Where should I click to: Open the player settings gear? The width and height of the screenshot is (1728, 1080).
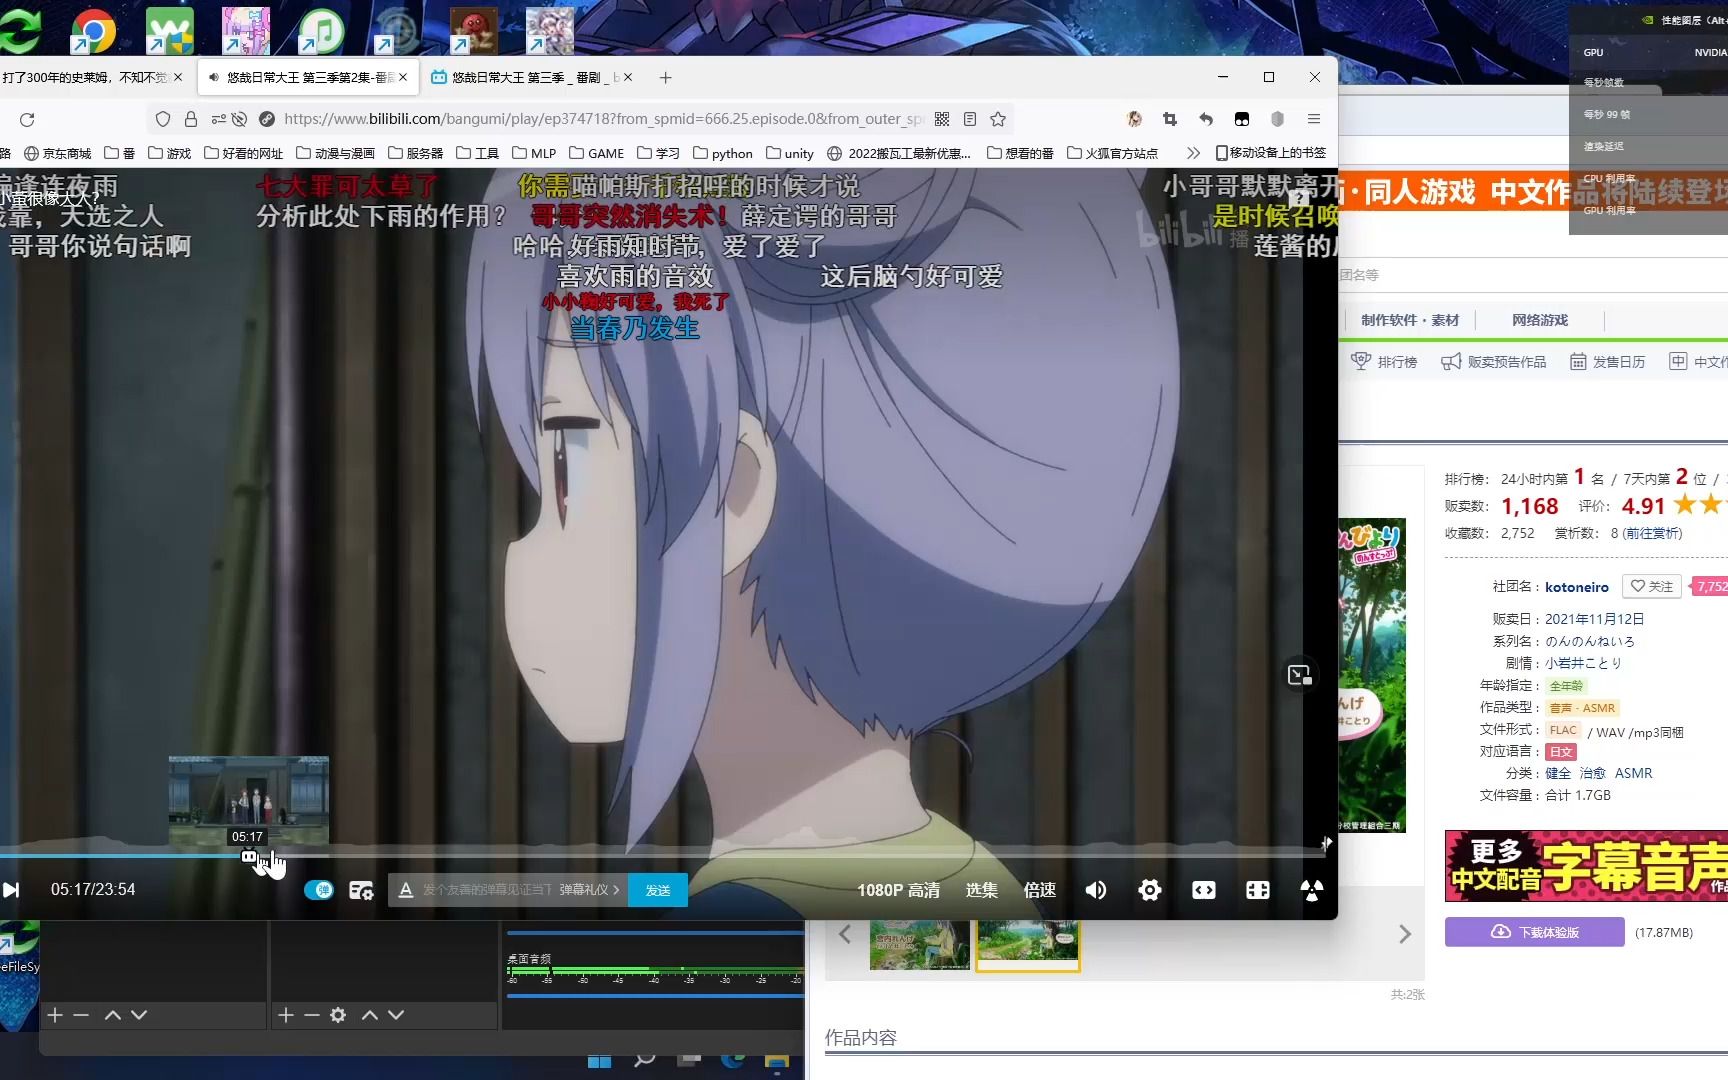point(1150,890)
